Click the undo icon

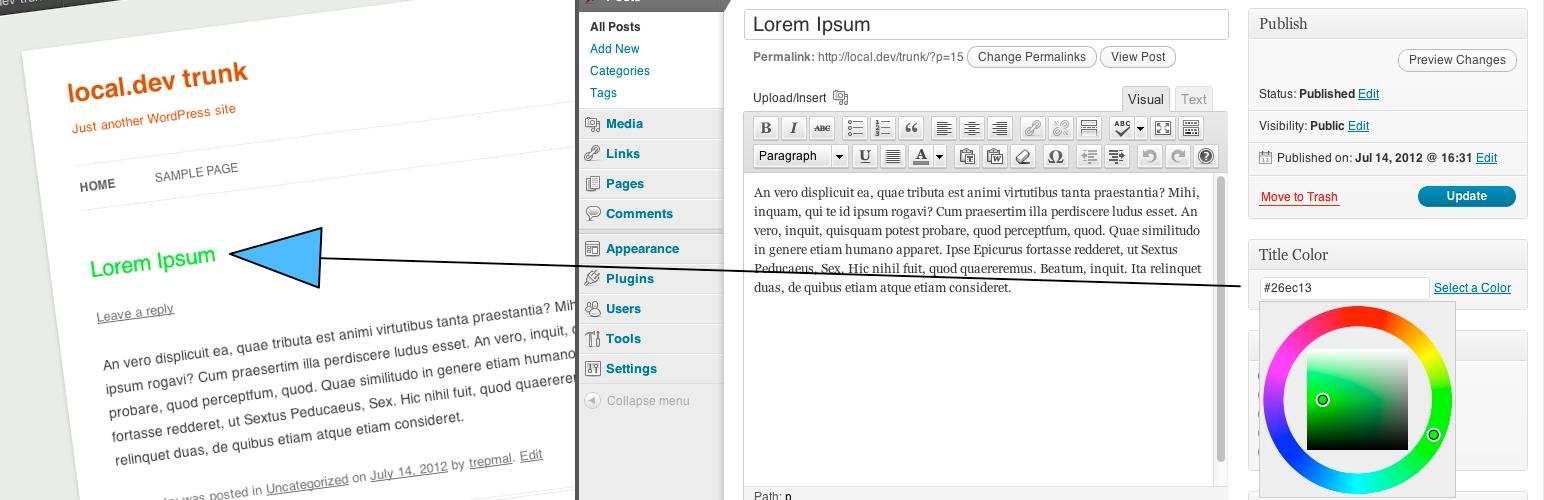(x=1150, y=156)
